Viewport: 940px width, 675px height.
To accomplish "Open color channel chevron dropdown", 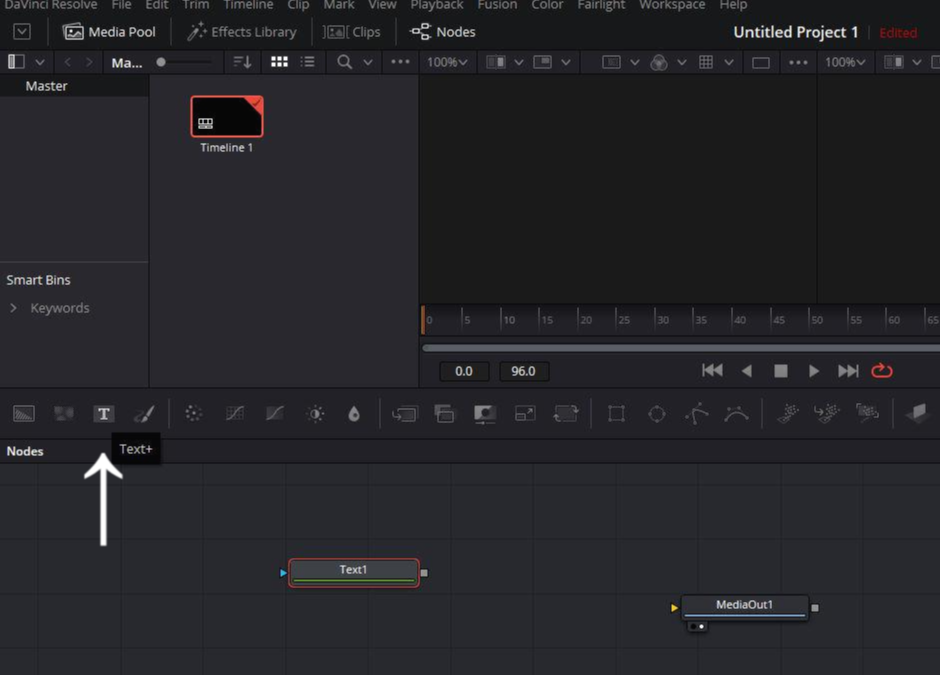I will coord(682,62).
